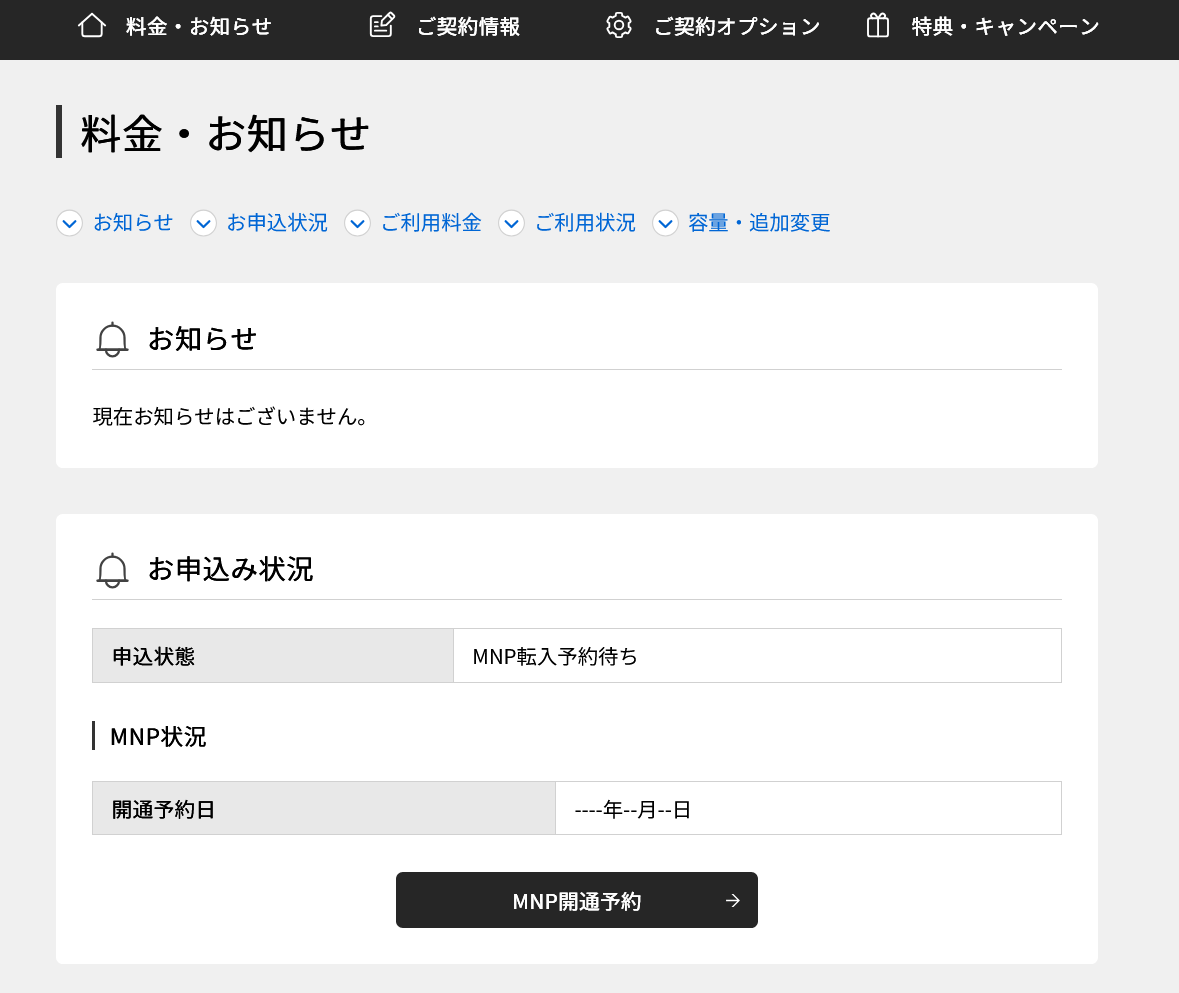Click the bell icon next to お知らせ heading
Viewport: 1179px width, 993px height.
click(x=112, y=339)
